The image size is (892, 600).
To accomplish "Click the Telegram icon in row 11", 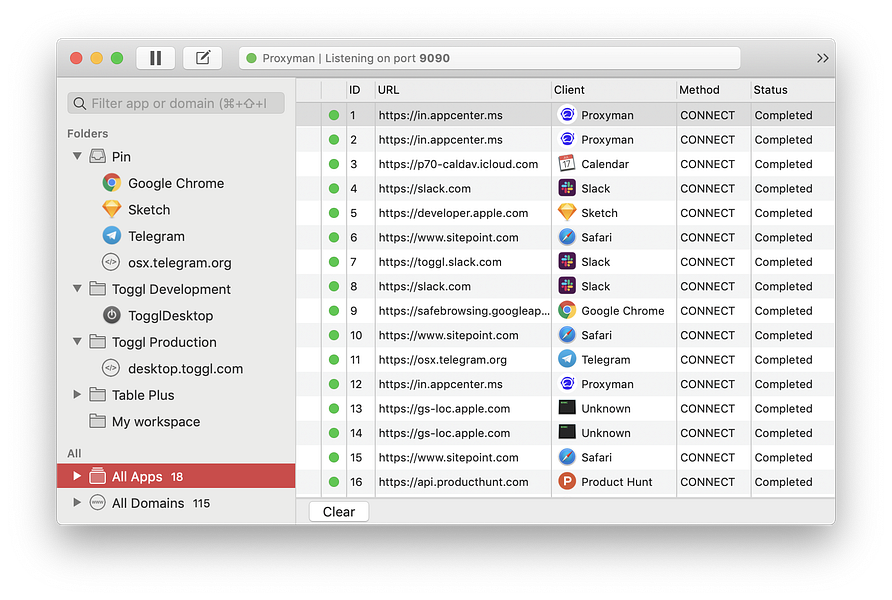I will [567, 359].
